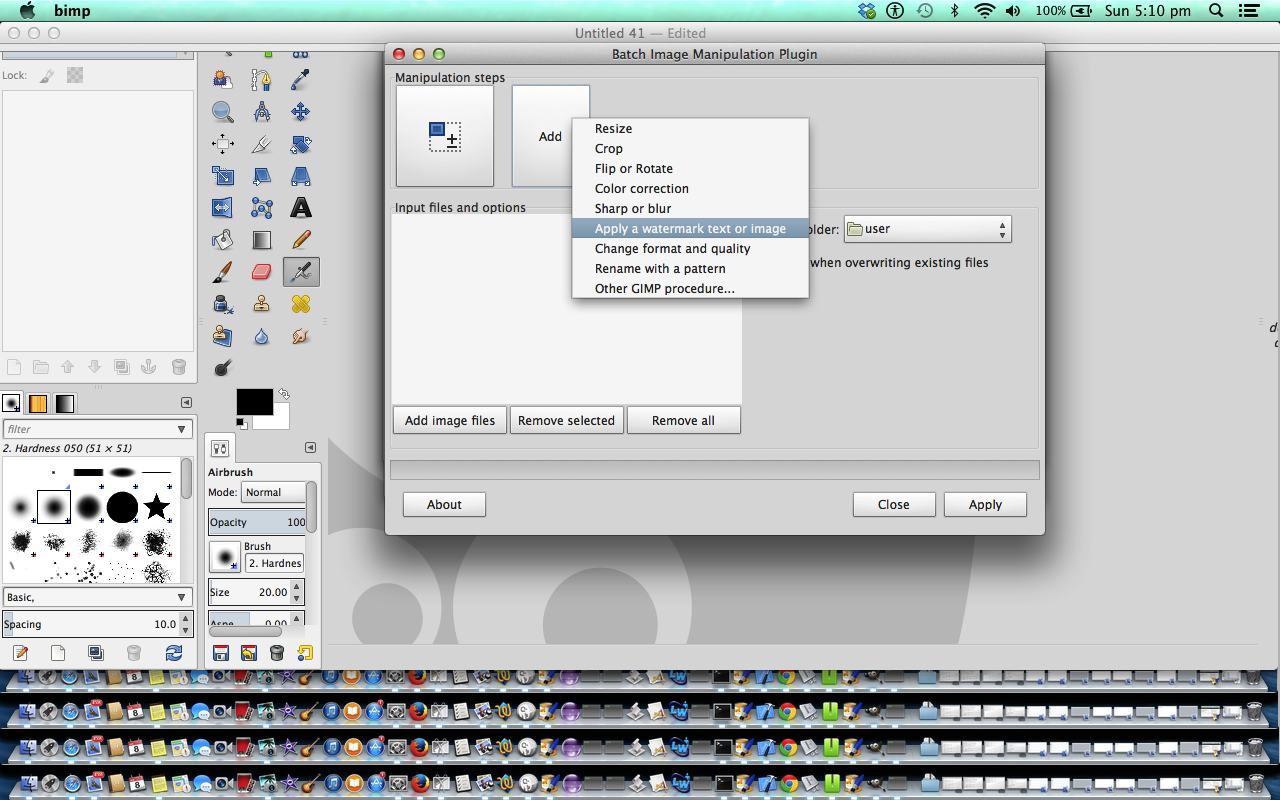Select the Ink tool
This screenshot has height=800, width=1280.
point(222,304)
